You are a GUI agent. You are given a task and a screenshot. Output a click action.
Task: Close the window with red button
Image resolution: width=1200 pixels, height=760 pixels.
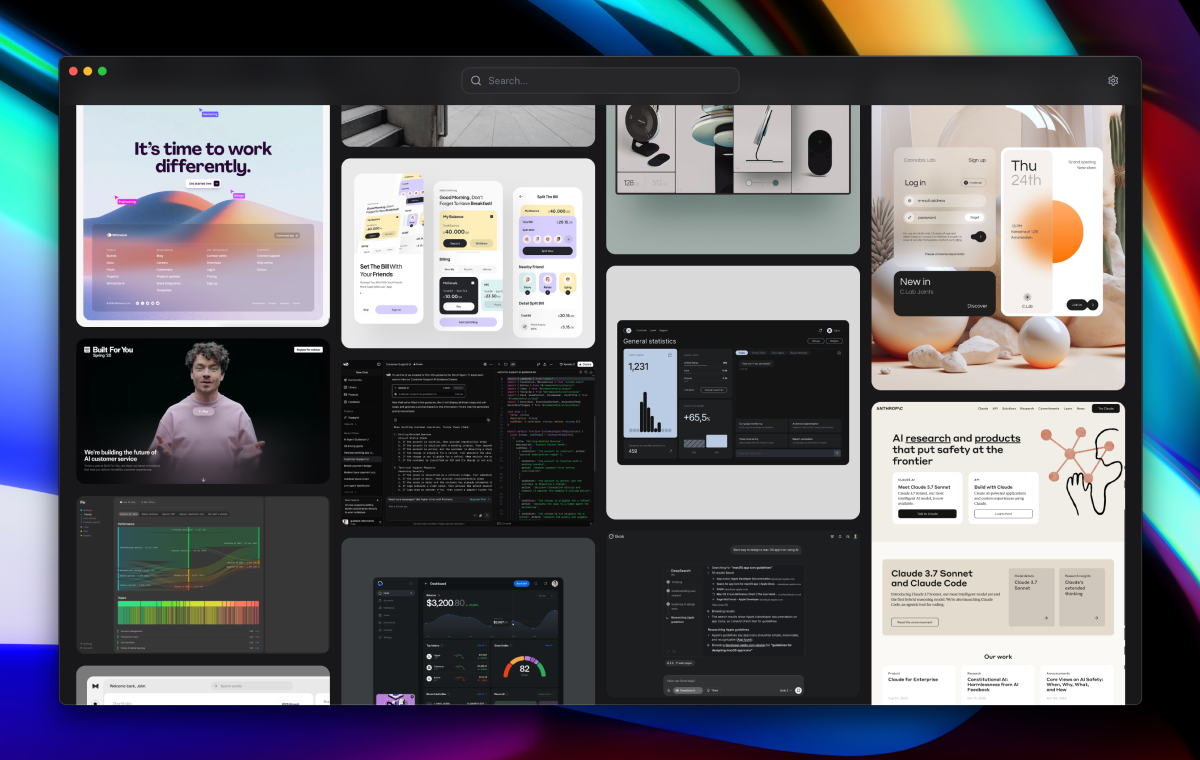(x=73, y=71)
